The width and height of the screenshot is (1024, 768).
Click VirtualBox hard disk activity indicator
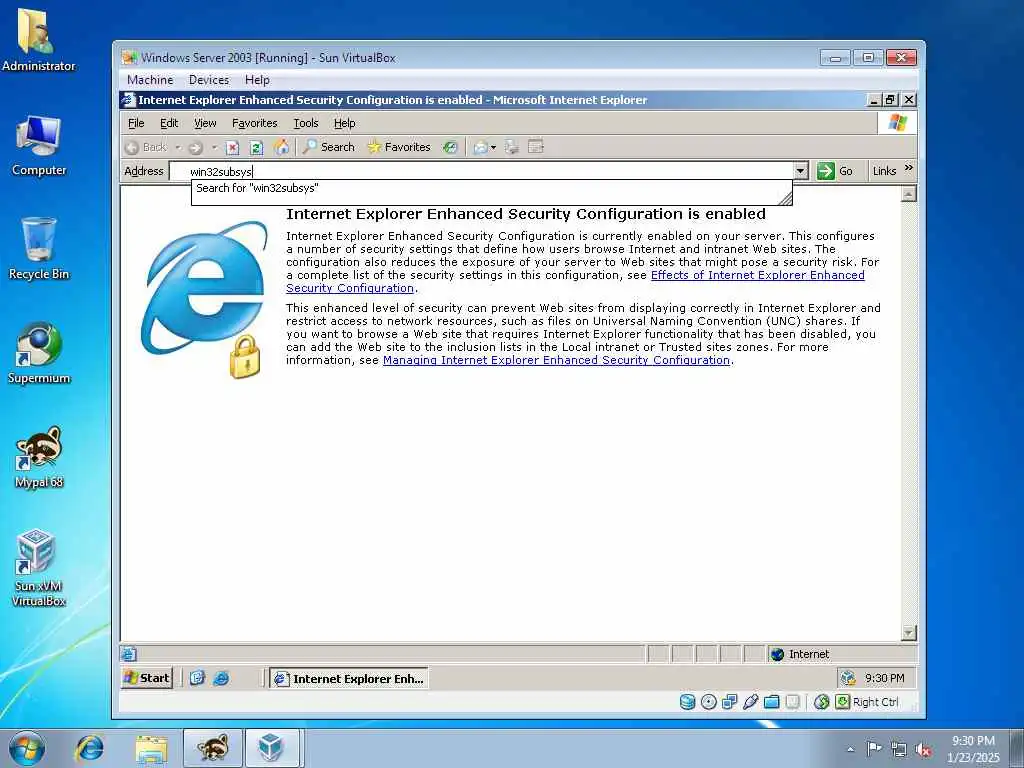[687, 702]
